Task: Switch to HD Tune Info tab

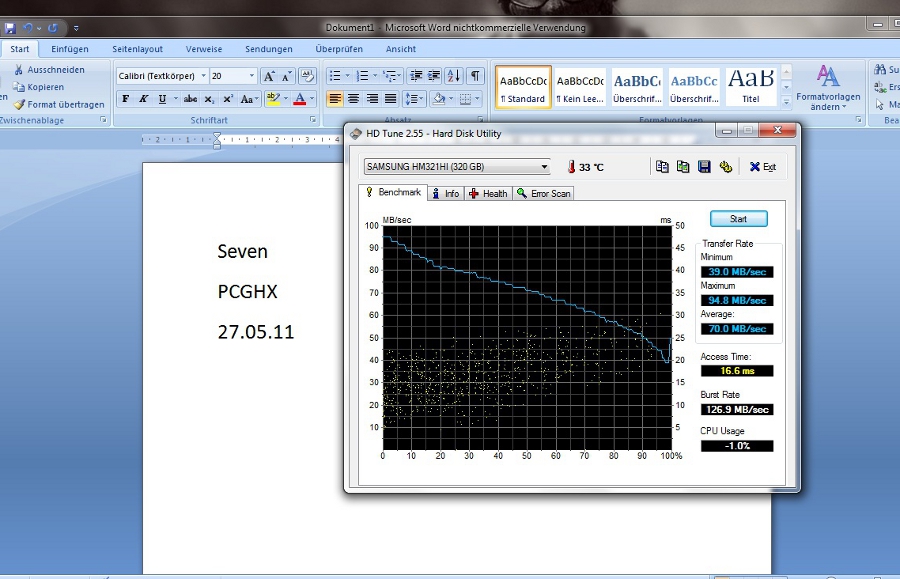Action: 445,193
